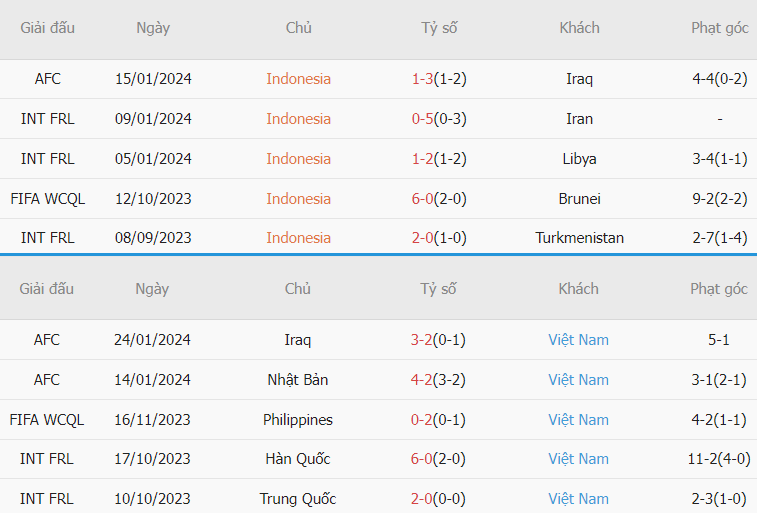Click the Nhật Bản team name
The height and width of the screenshot is (514, 757).
pos(297,380)
